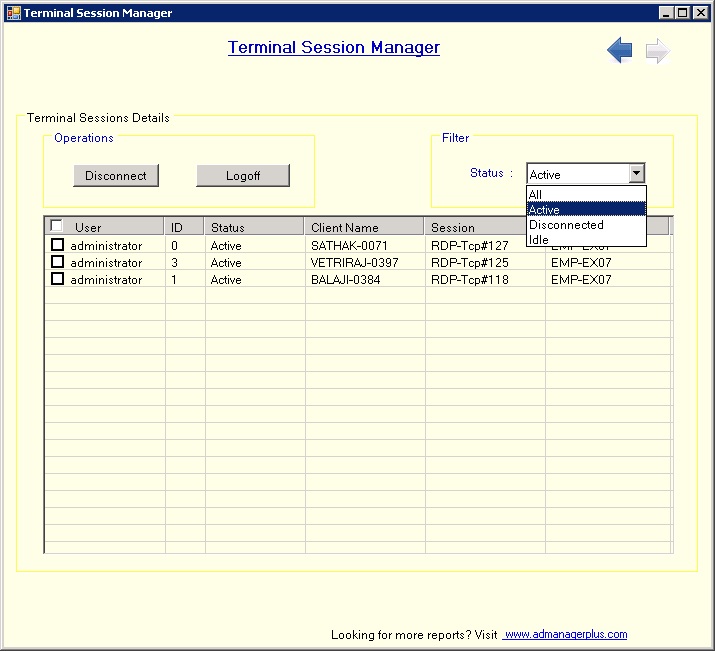Click the blue back arrow icon

619,50
